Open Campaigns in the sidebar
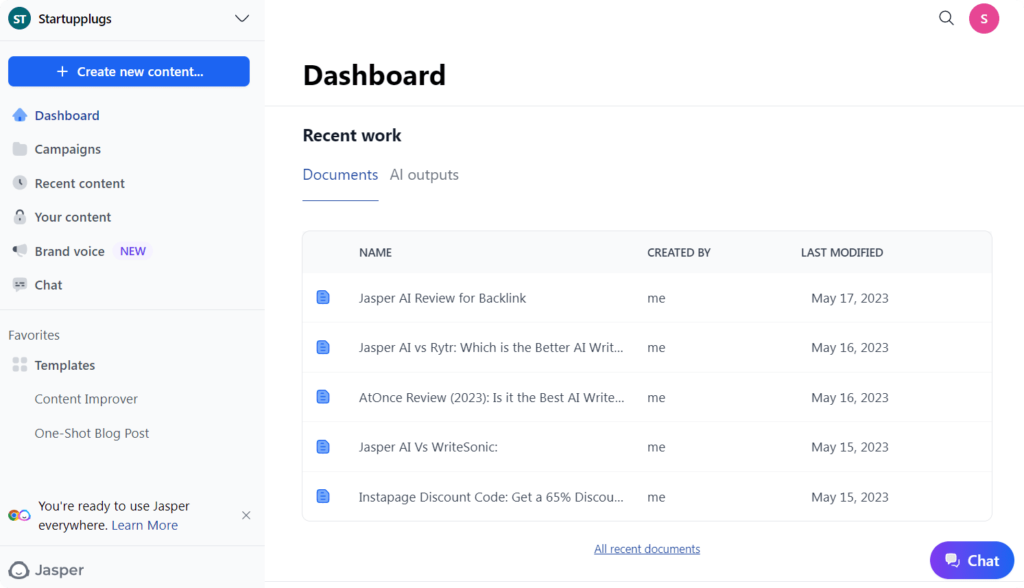This screenshot has height=588, width=1024. [67, 150]
